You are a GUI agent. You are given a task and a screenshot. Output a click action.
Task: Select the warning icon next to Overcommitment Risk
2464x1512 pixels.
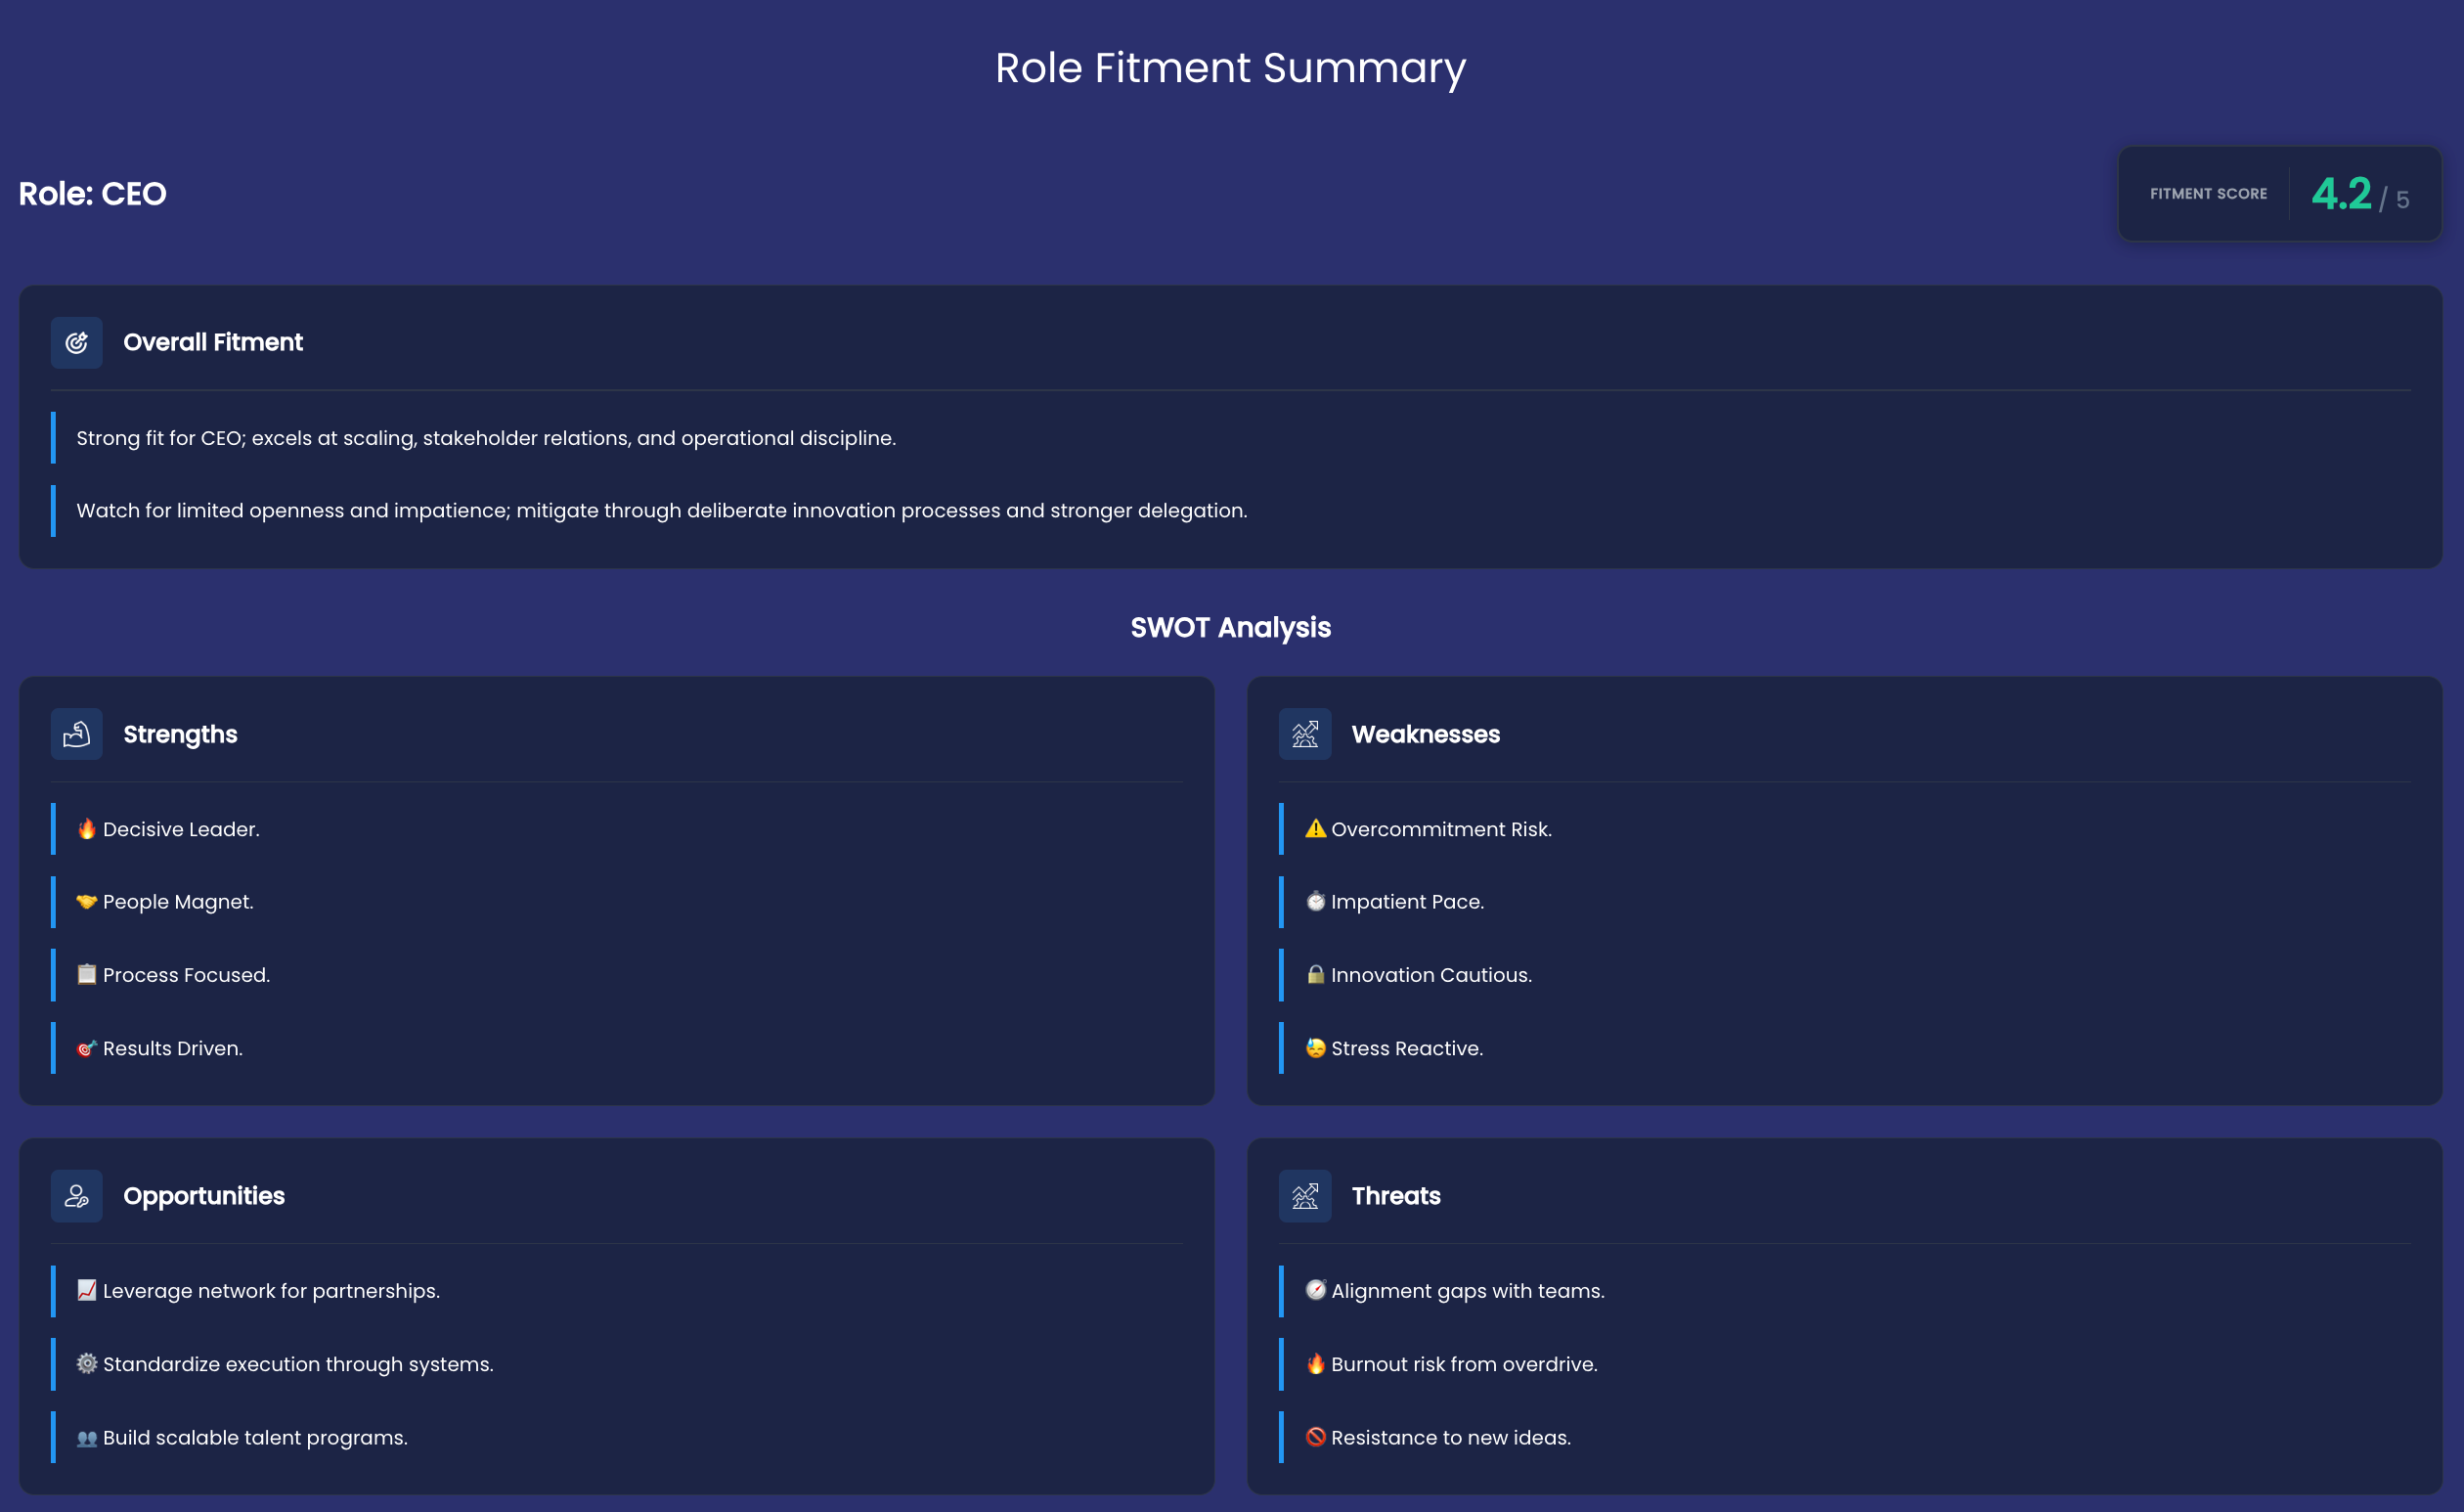click(1314, 828)
